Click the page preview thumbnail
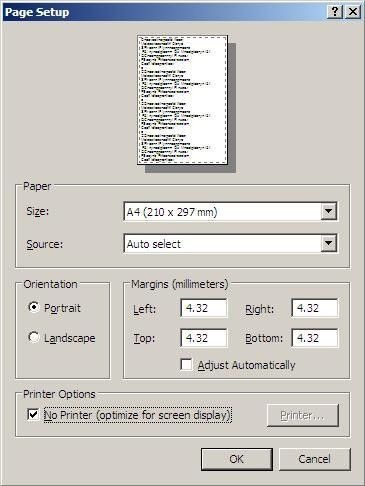This screenshot has width=365, height=486. point(183,100)
